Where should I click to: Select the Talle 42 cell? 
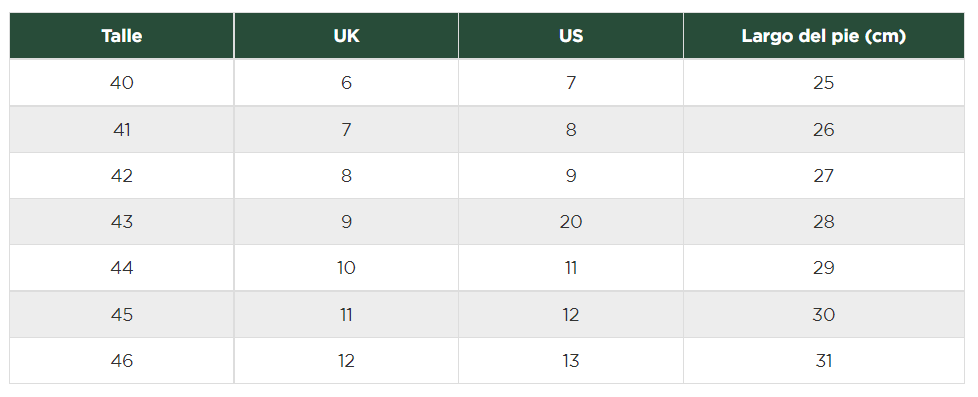122,175
